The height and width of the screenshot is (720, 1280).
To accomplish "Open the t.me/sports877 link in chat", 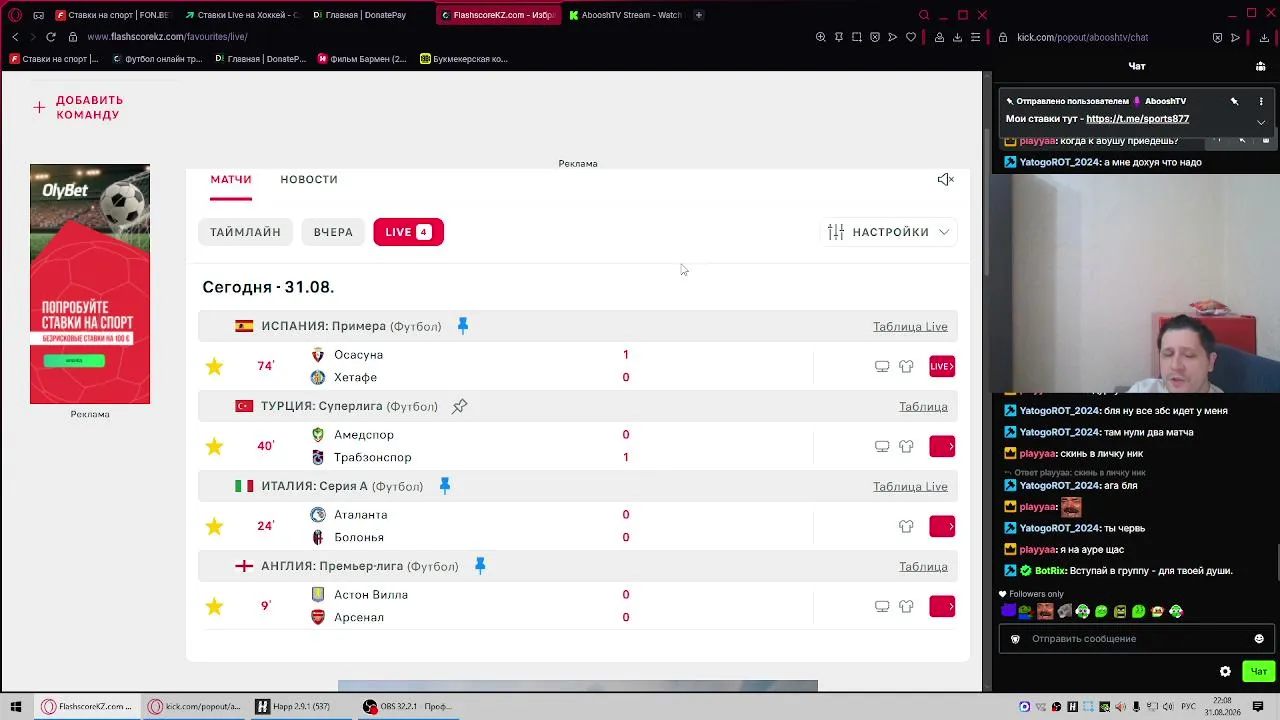I will [x=1137, y=119].
